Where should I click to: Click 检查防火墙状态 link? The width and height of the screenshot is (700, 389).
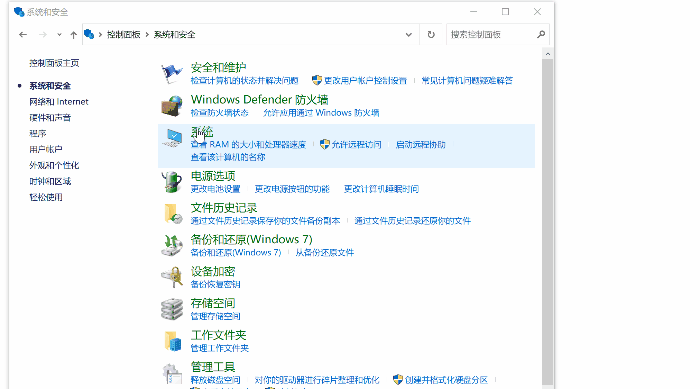[x=220, y=113]
